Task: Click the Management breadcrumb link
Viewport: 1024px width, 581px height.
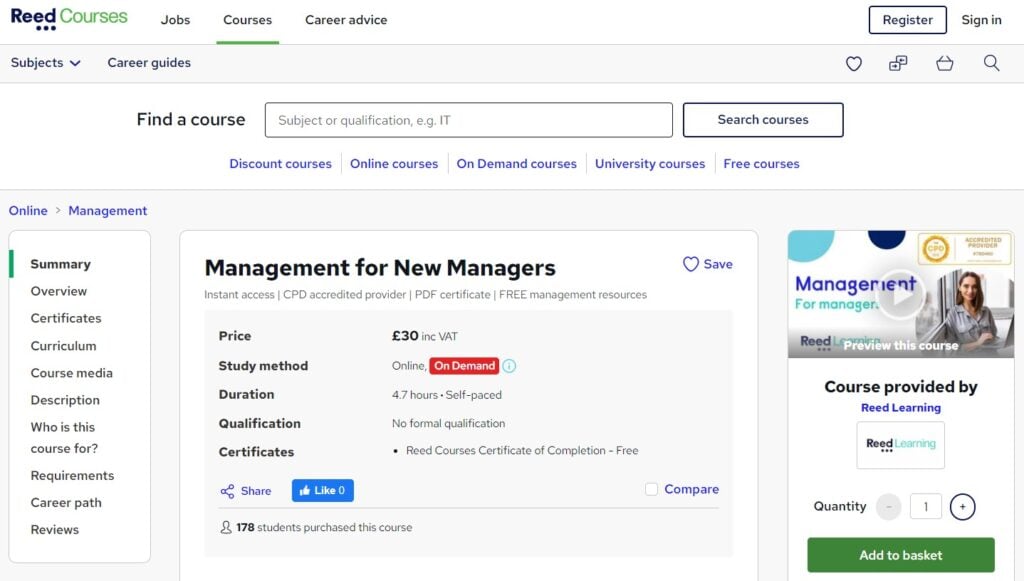Action: point(108,211)
